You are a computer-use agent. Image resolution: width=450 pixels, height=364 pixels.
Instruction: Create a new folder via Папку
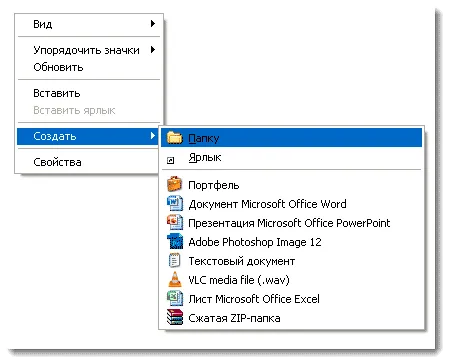point(291,138)
